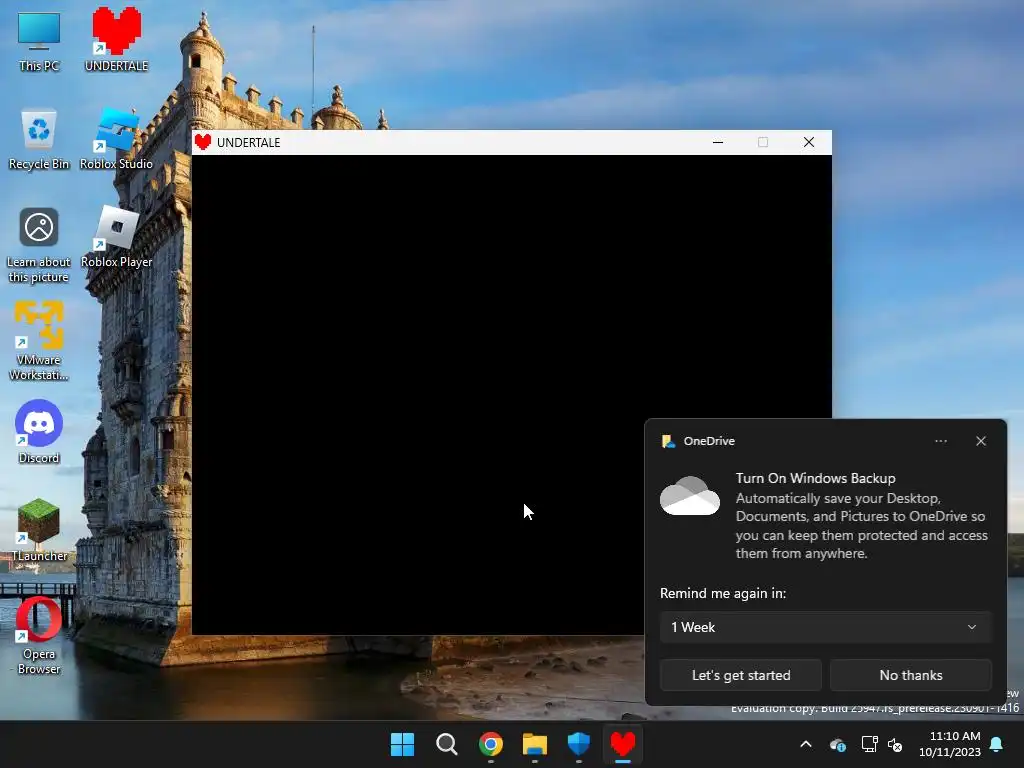The width and height of the screenshot is (1024, 768).
Task: Select the TLauncher desktop shortcut
Action: [x=39, y=530]
